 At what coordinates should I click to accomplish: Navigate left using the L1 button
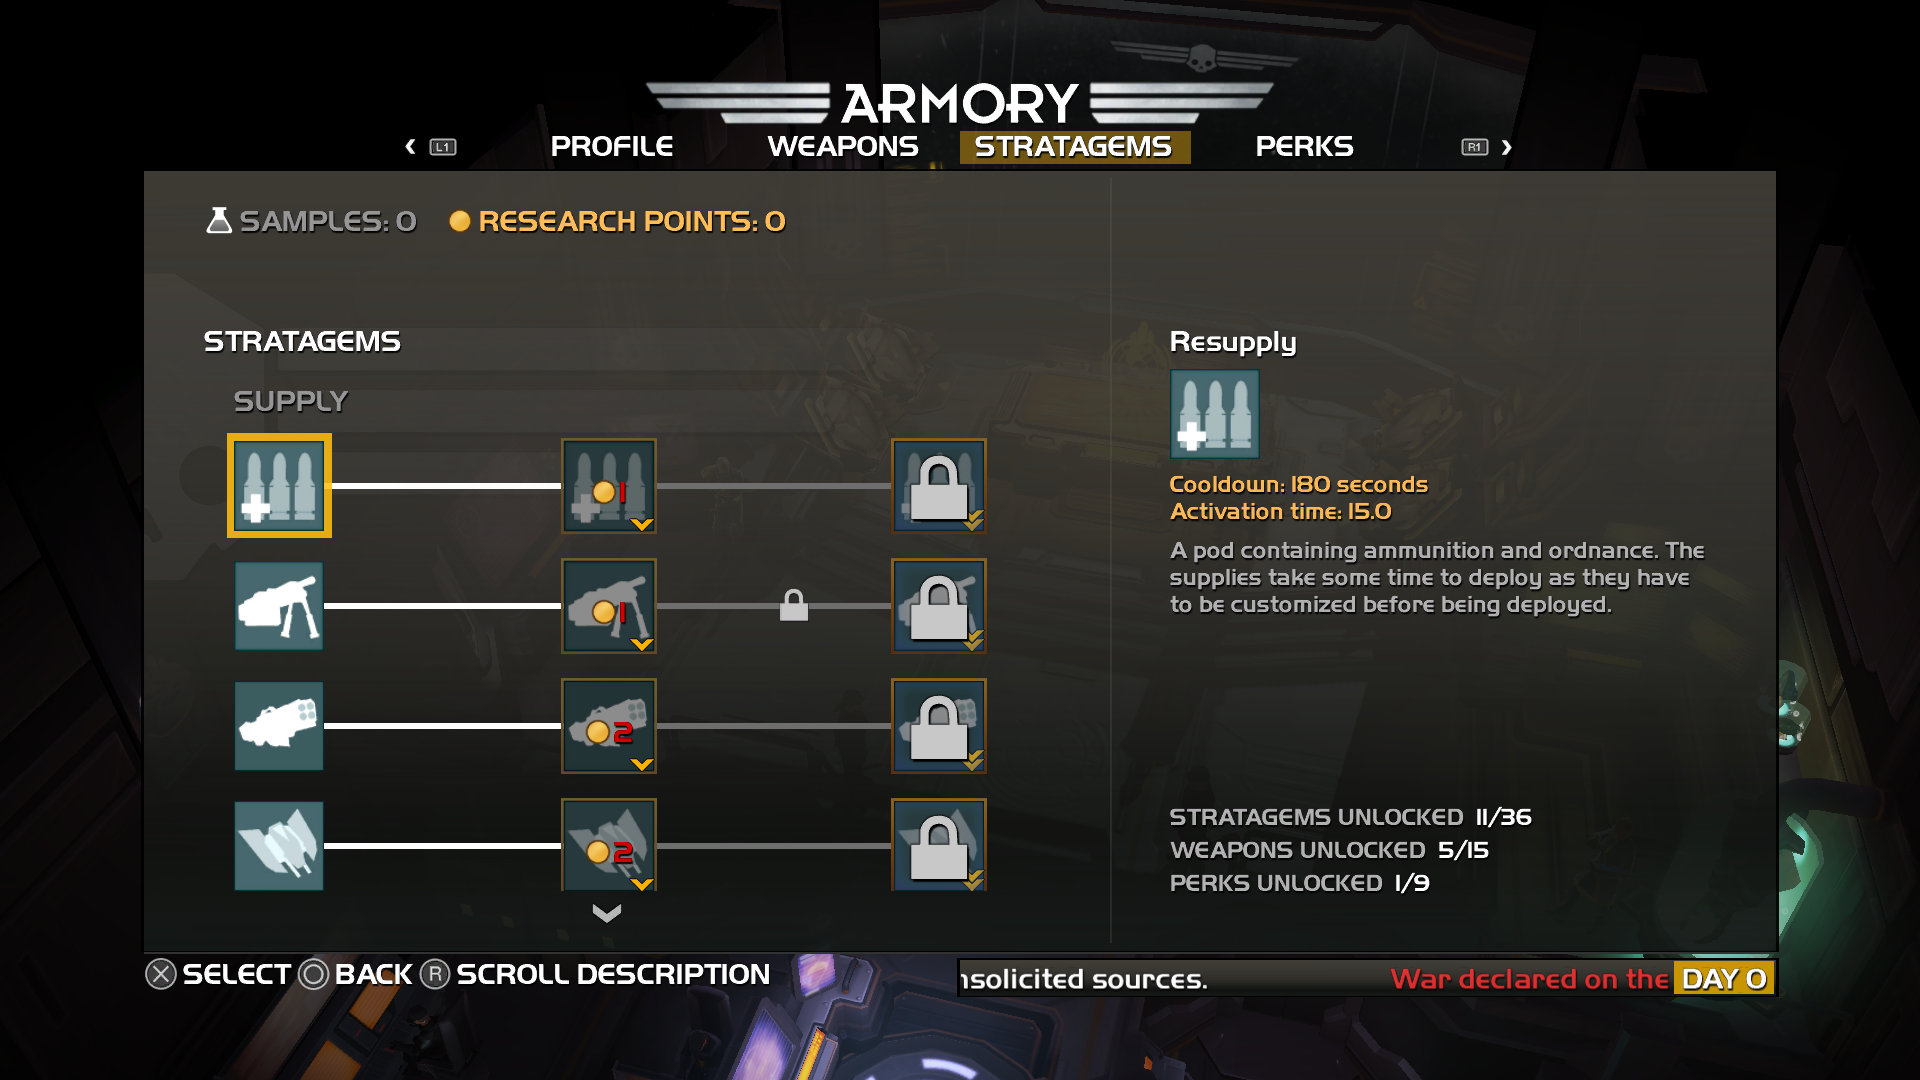coord(443,146)
